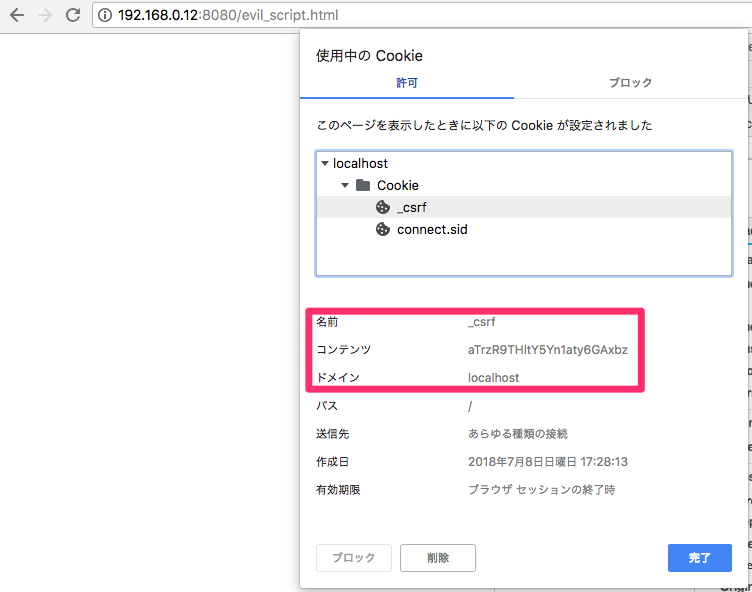This screenshot has width=752, height=592.
Task: Select the Cookie folder icon
Action: [x=363, y=185]
